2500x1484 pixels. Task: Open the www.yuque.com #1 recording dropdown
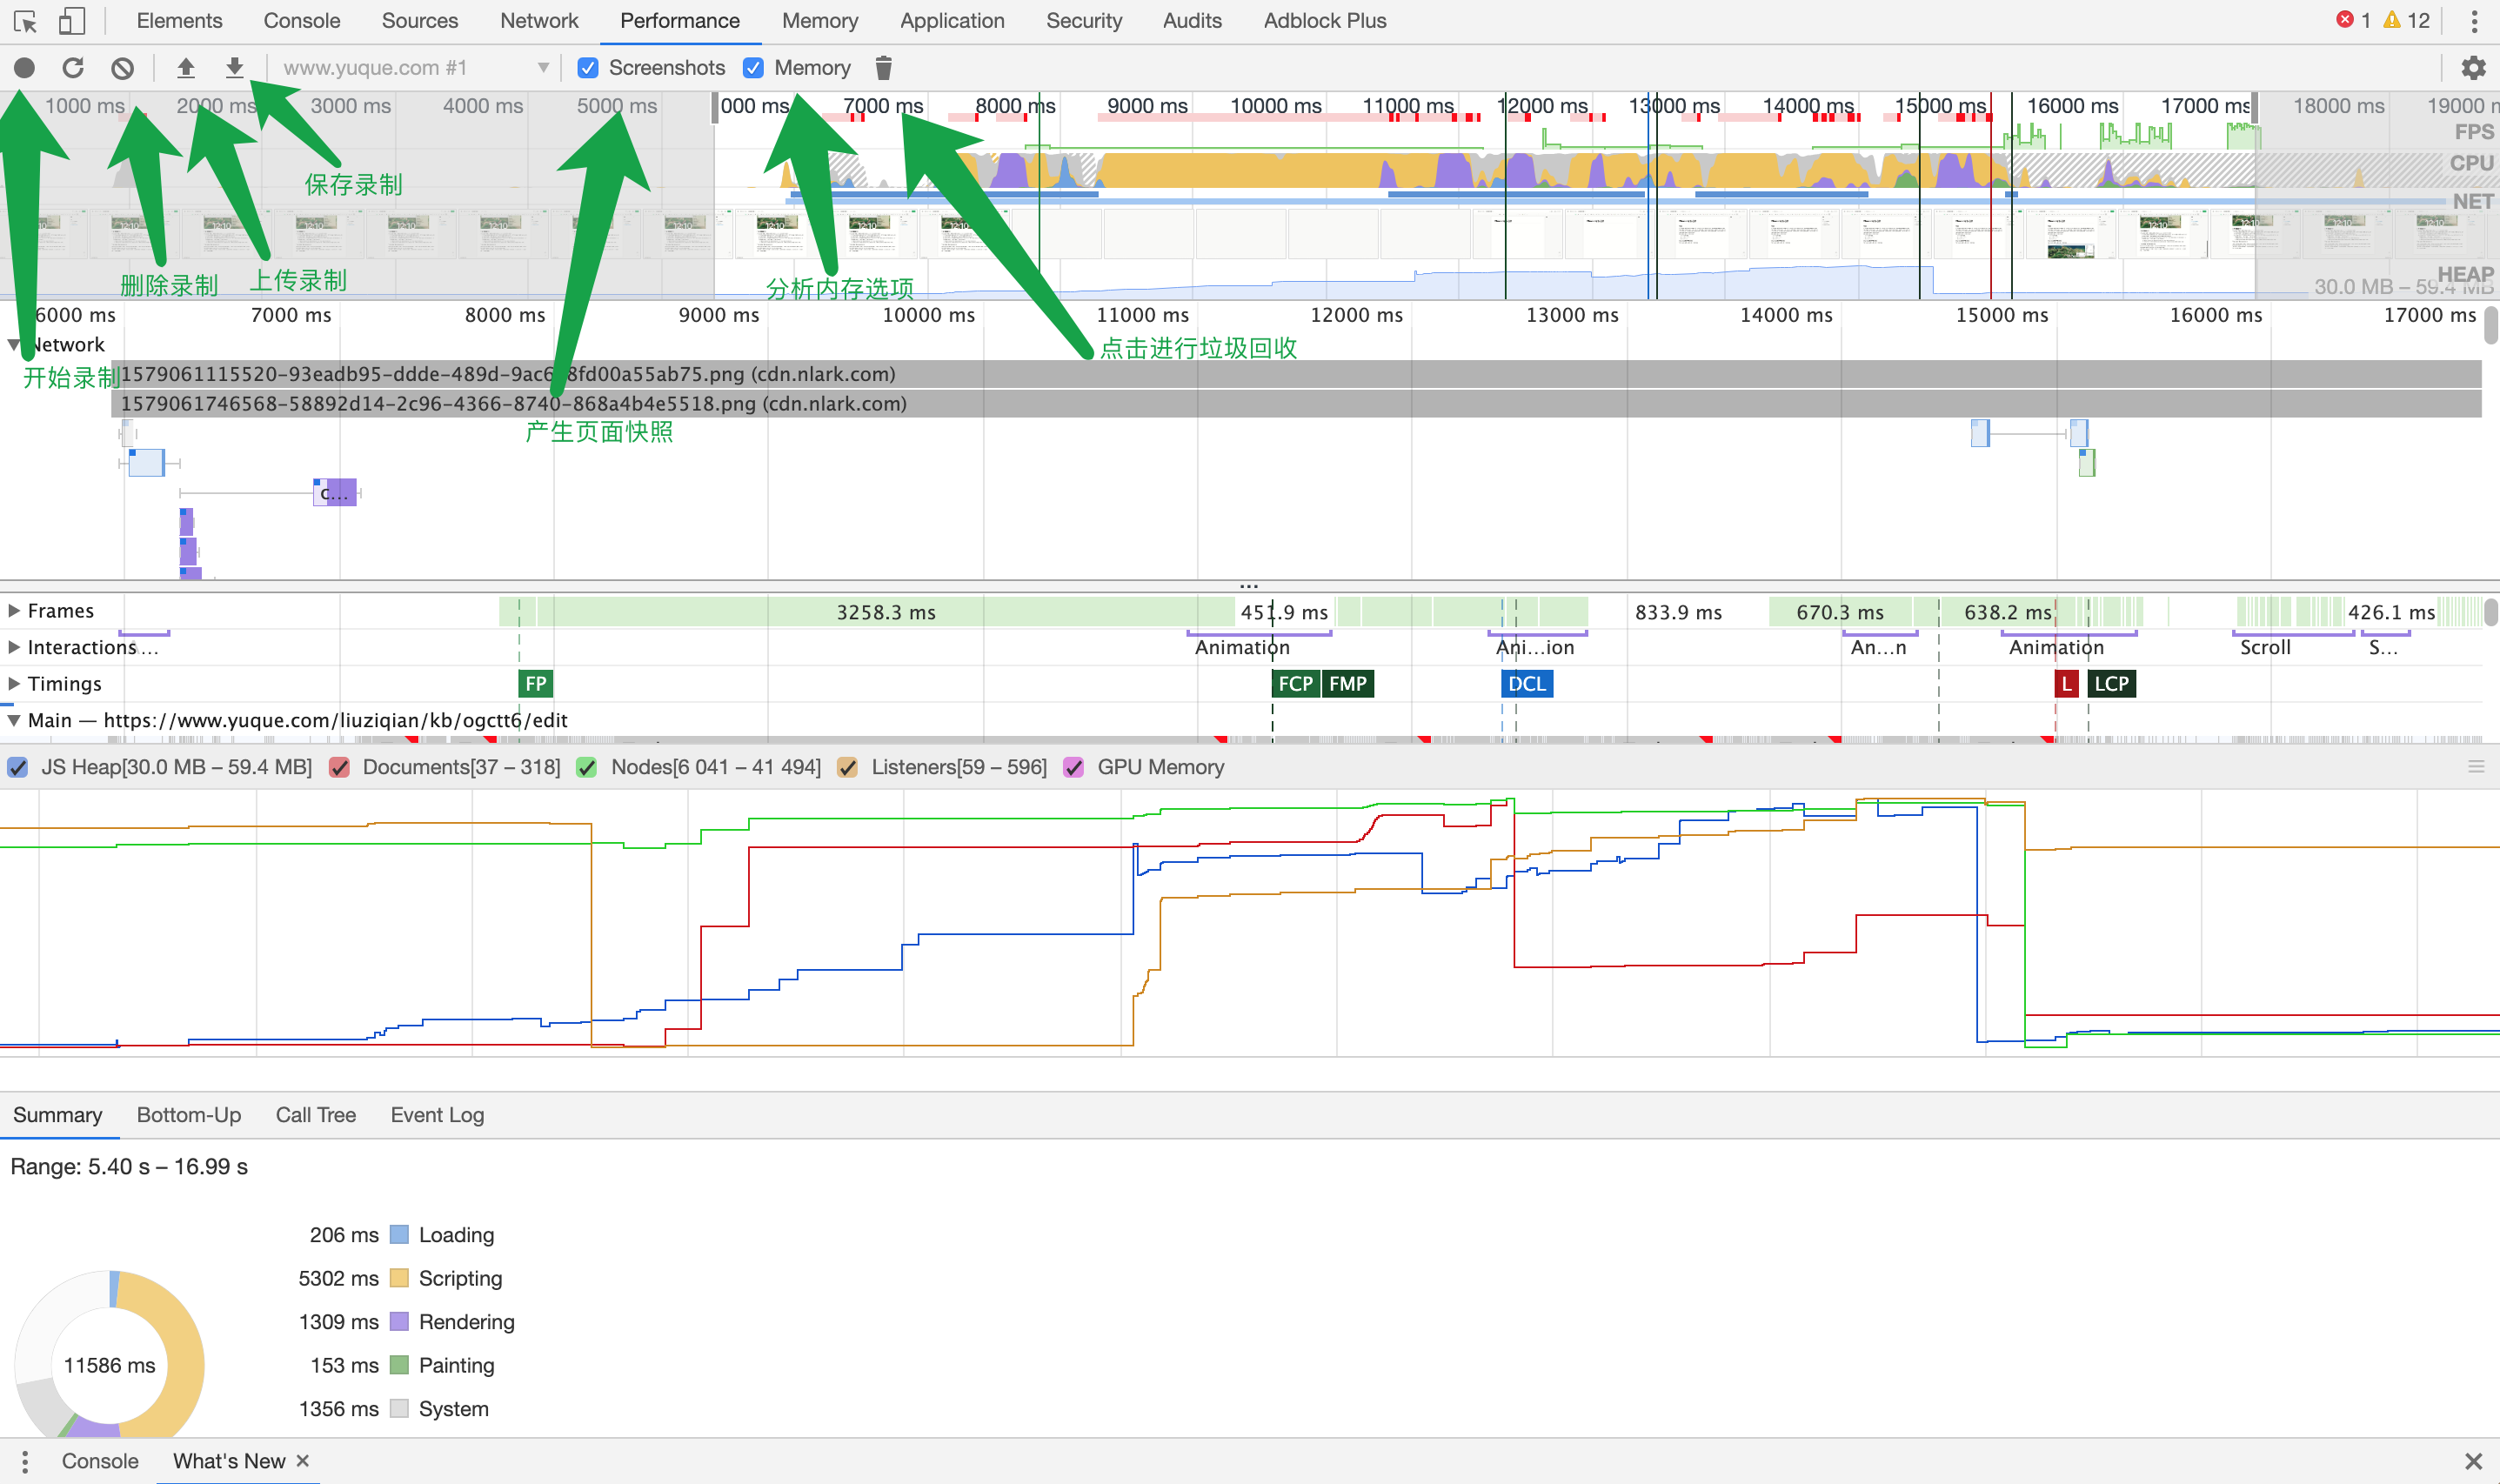(x=415, y=68)
